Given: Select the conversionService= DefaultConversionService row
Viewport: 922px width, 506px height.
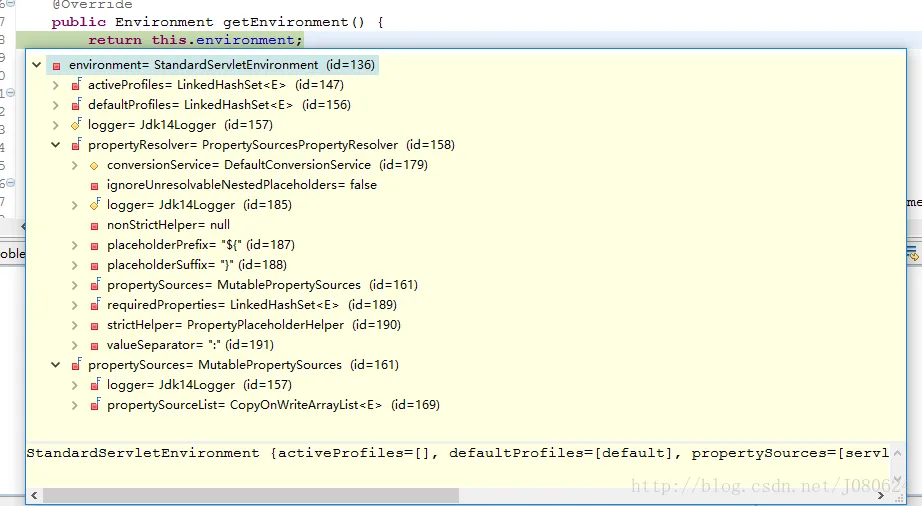Looking at the screenshot, I should click(x=267, y=165).
